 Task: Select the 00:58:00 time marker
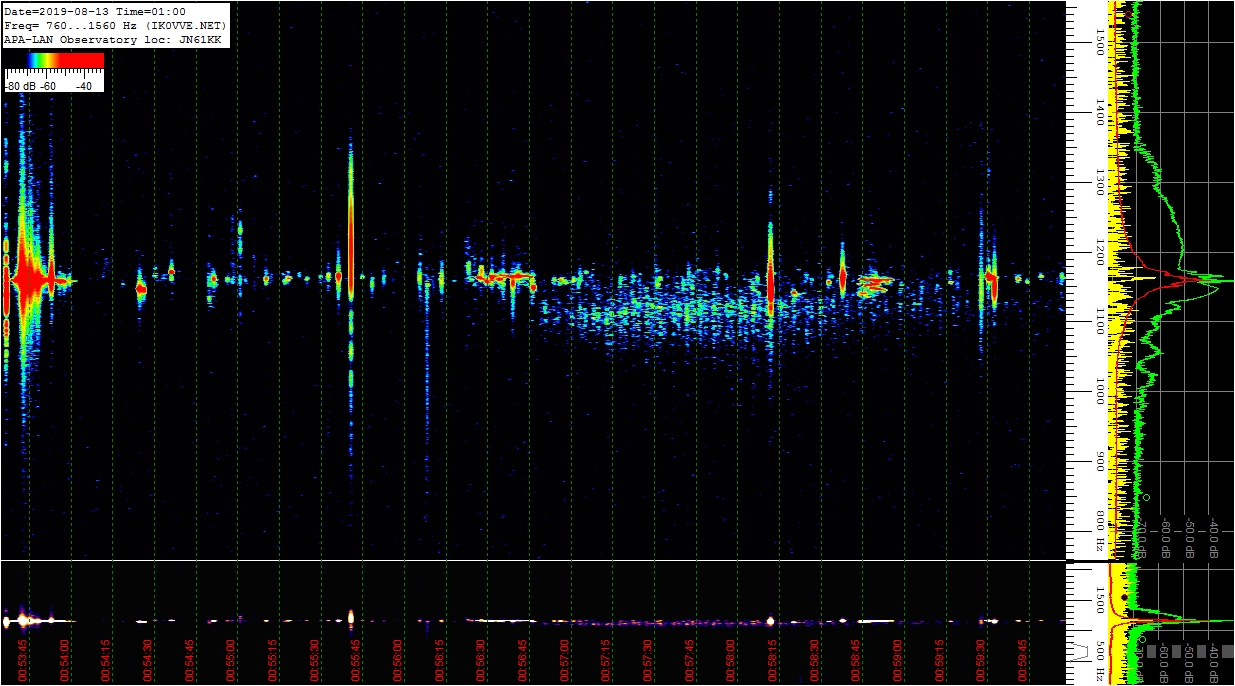click(731, 660)
